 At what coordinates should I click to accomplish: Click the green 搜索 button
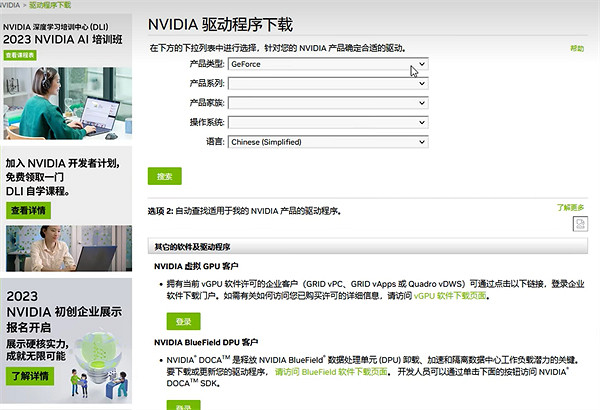pyautogui.click(x=164, y=176)
